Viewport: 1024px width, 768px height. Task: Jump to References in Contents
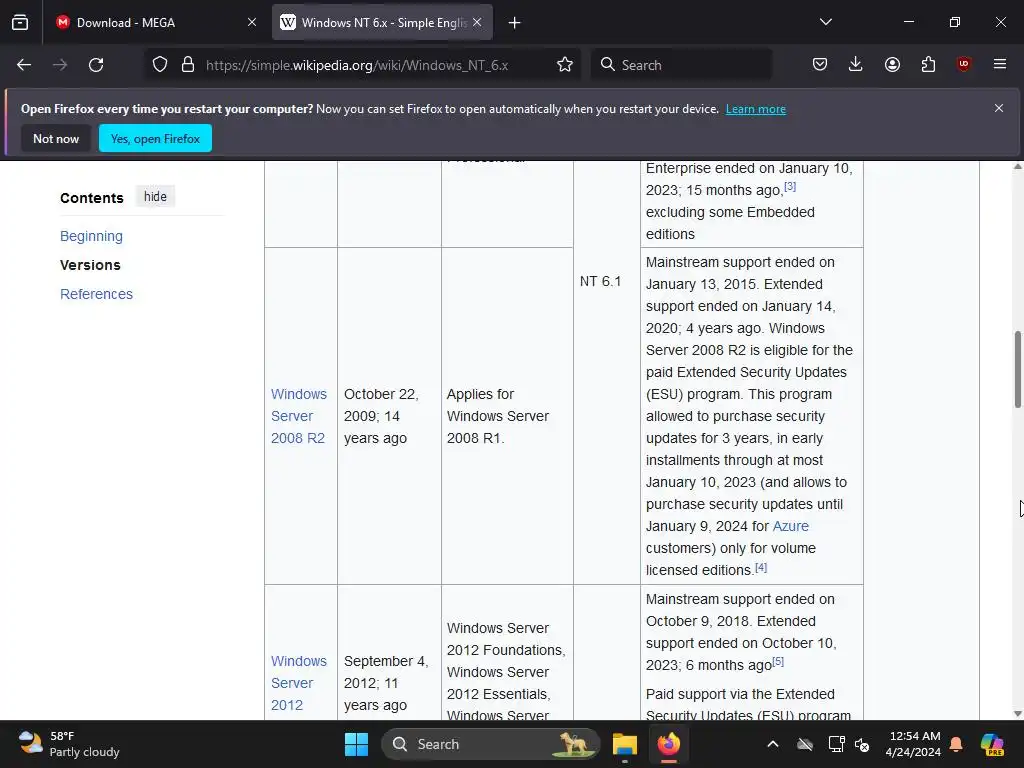(x=96, y=294)
